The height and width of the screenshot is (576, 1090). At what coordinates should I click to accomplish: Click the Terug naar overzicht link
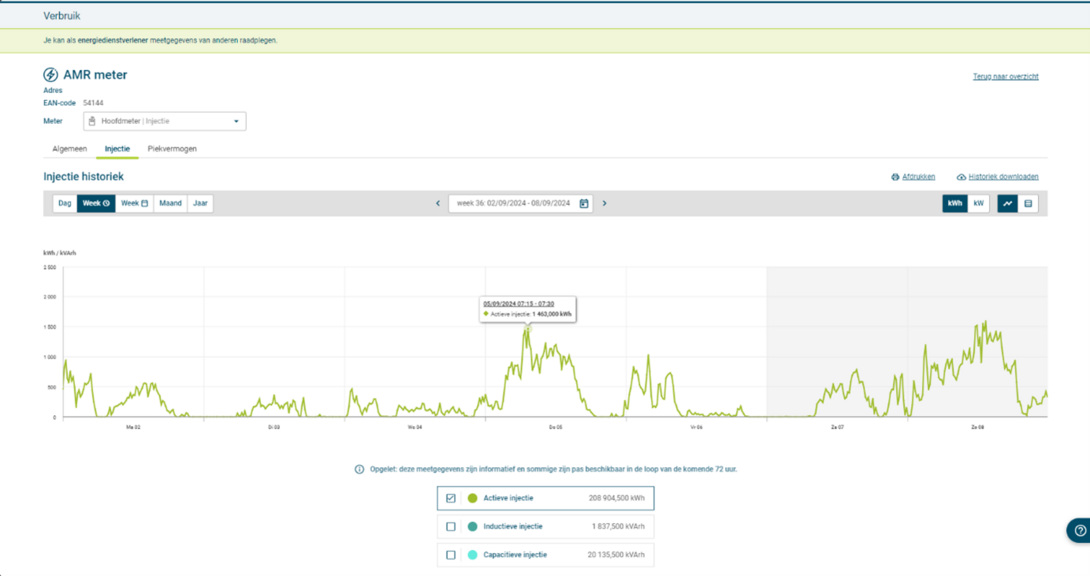click(1005, 76)
